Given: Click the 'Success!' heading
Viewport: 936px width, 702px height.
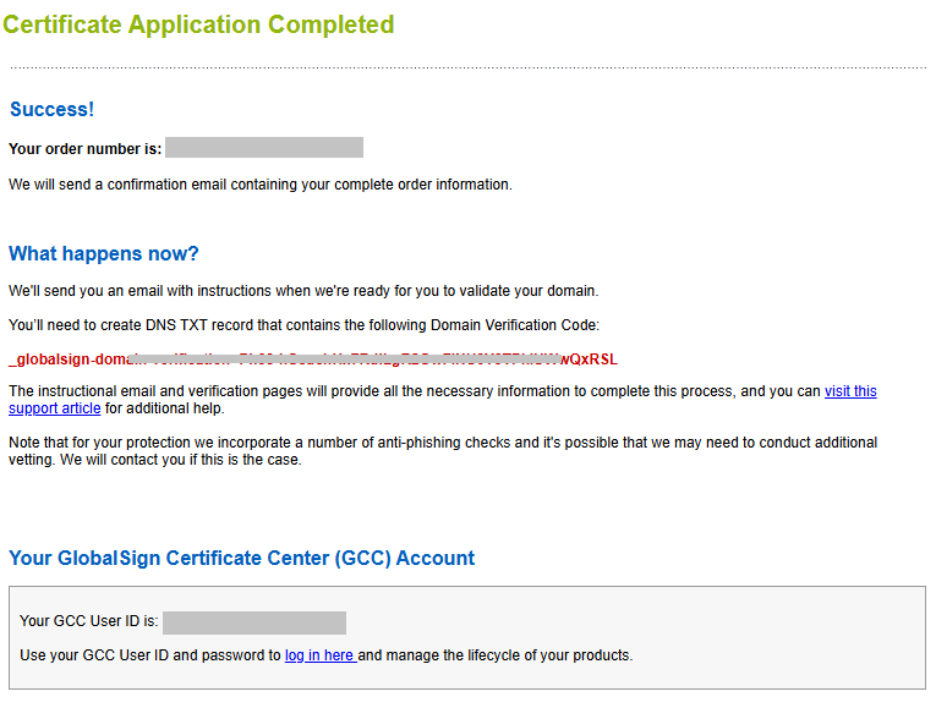Looking at the screenshot, I should tap(52, 109).
